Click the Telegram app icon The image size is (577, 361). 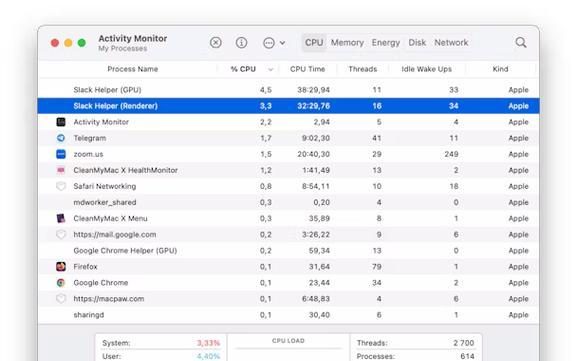click(x=61, y=138)
